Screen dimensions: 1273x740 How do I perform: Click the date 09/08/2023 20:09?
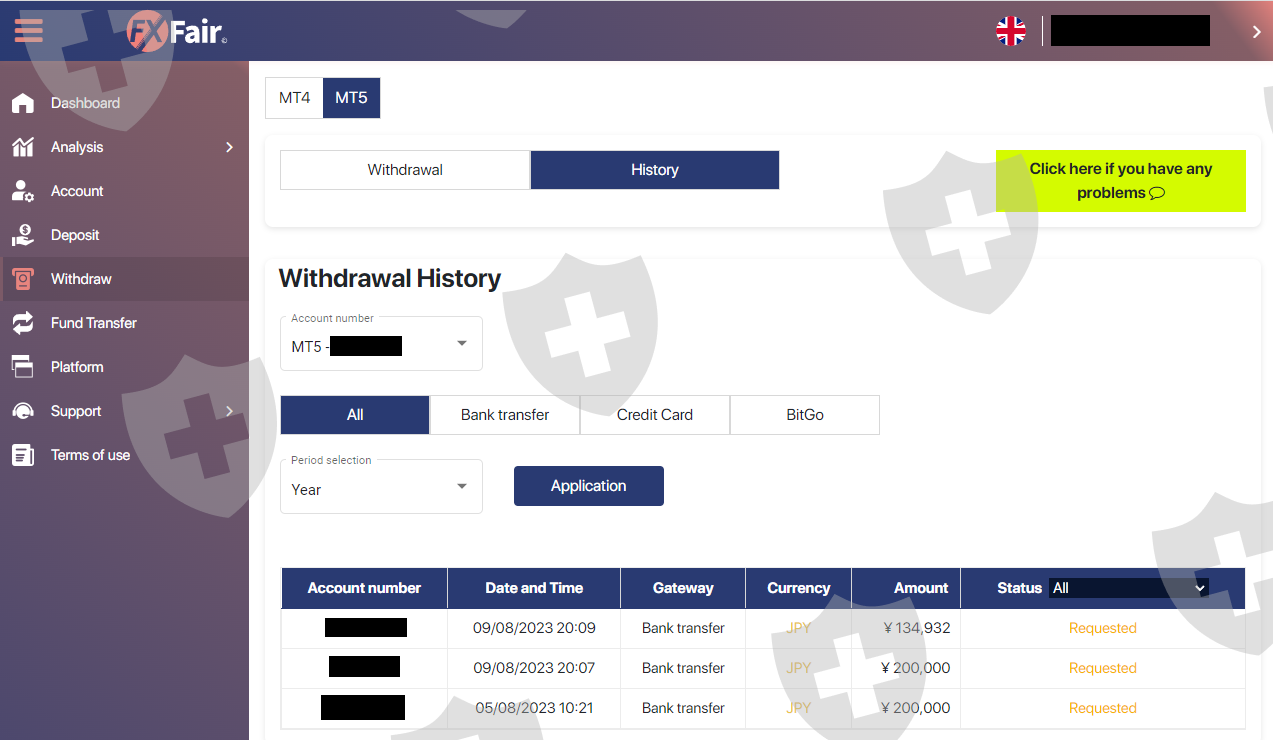coord(534,628)
